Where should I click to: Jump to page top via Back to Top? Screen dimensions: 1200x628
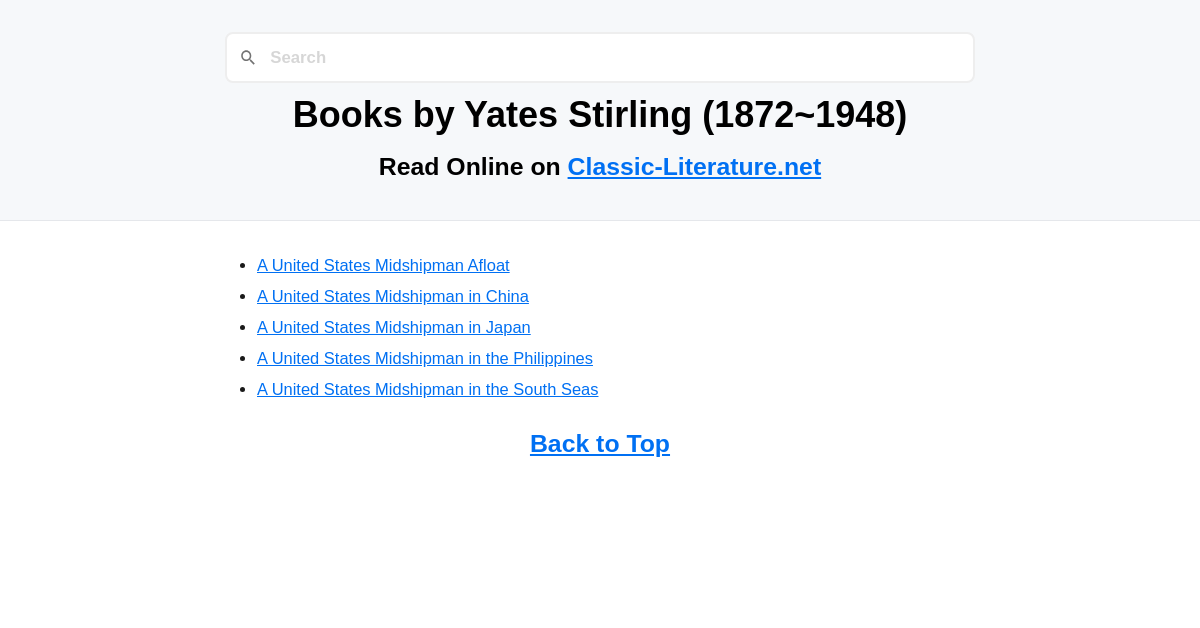tap(600, 443)
